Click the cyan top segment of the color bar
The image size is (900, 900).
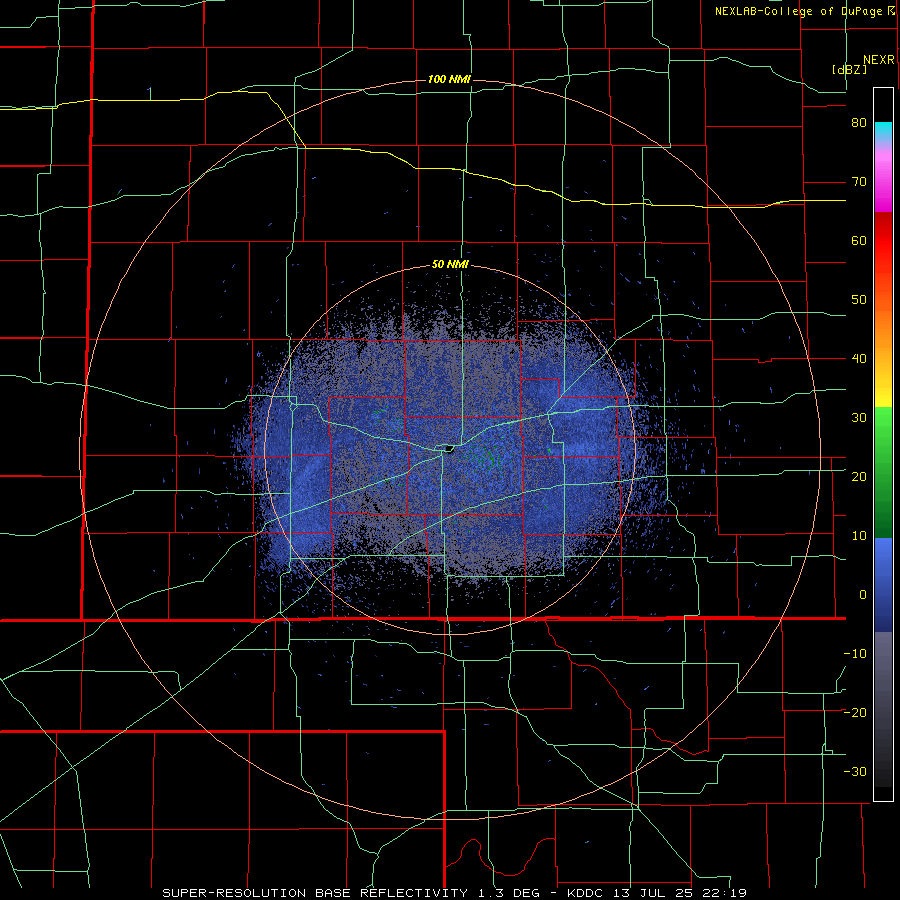point(883,133)
